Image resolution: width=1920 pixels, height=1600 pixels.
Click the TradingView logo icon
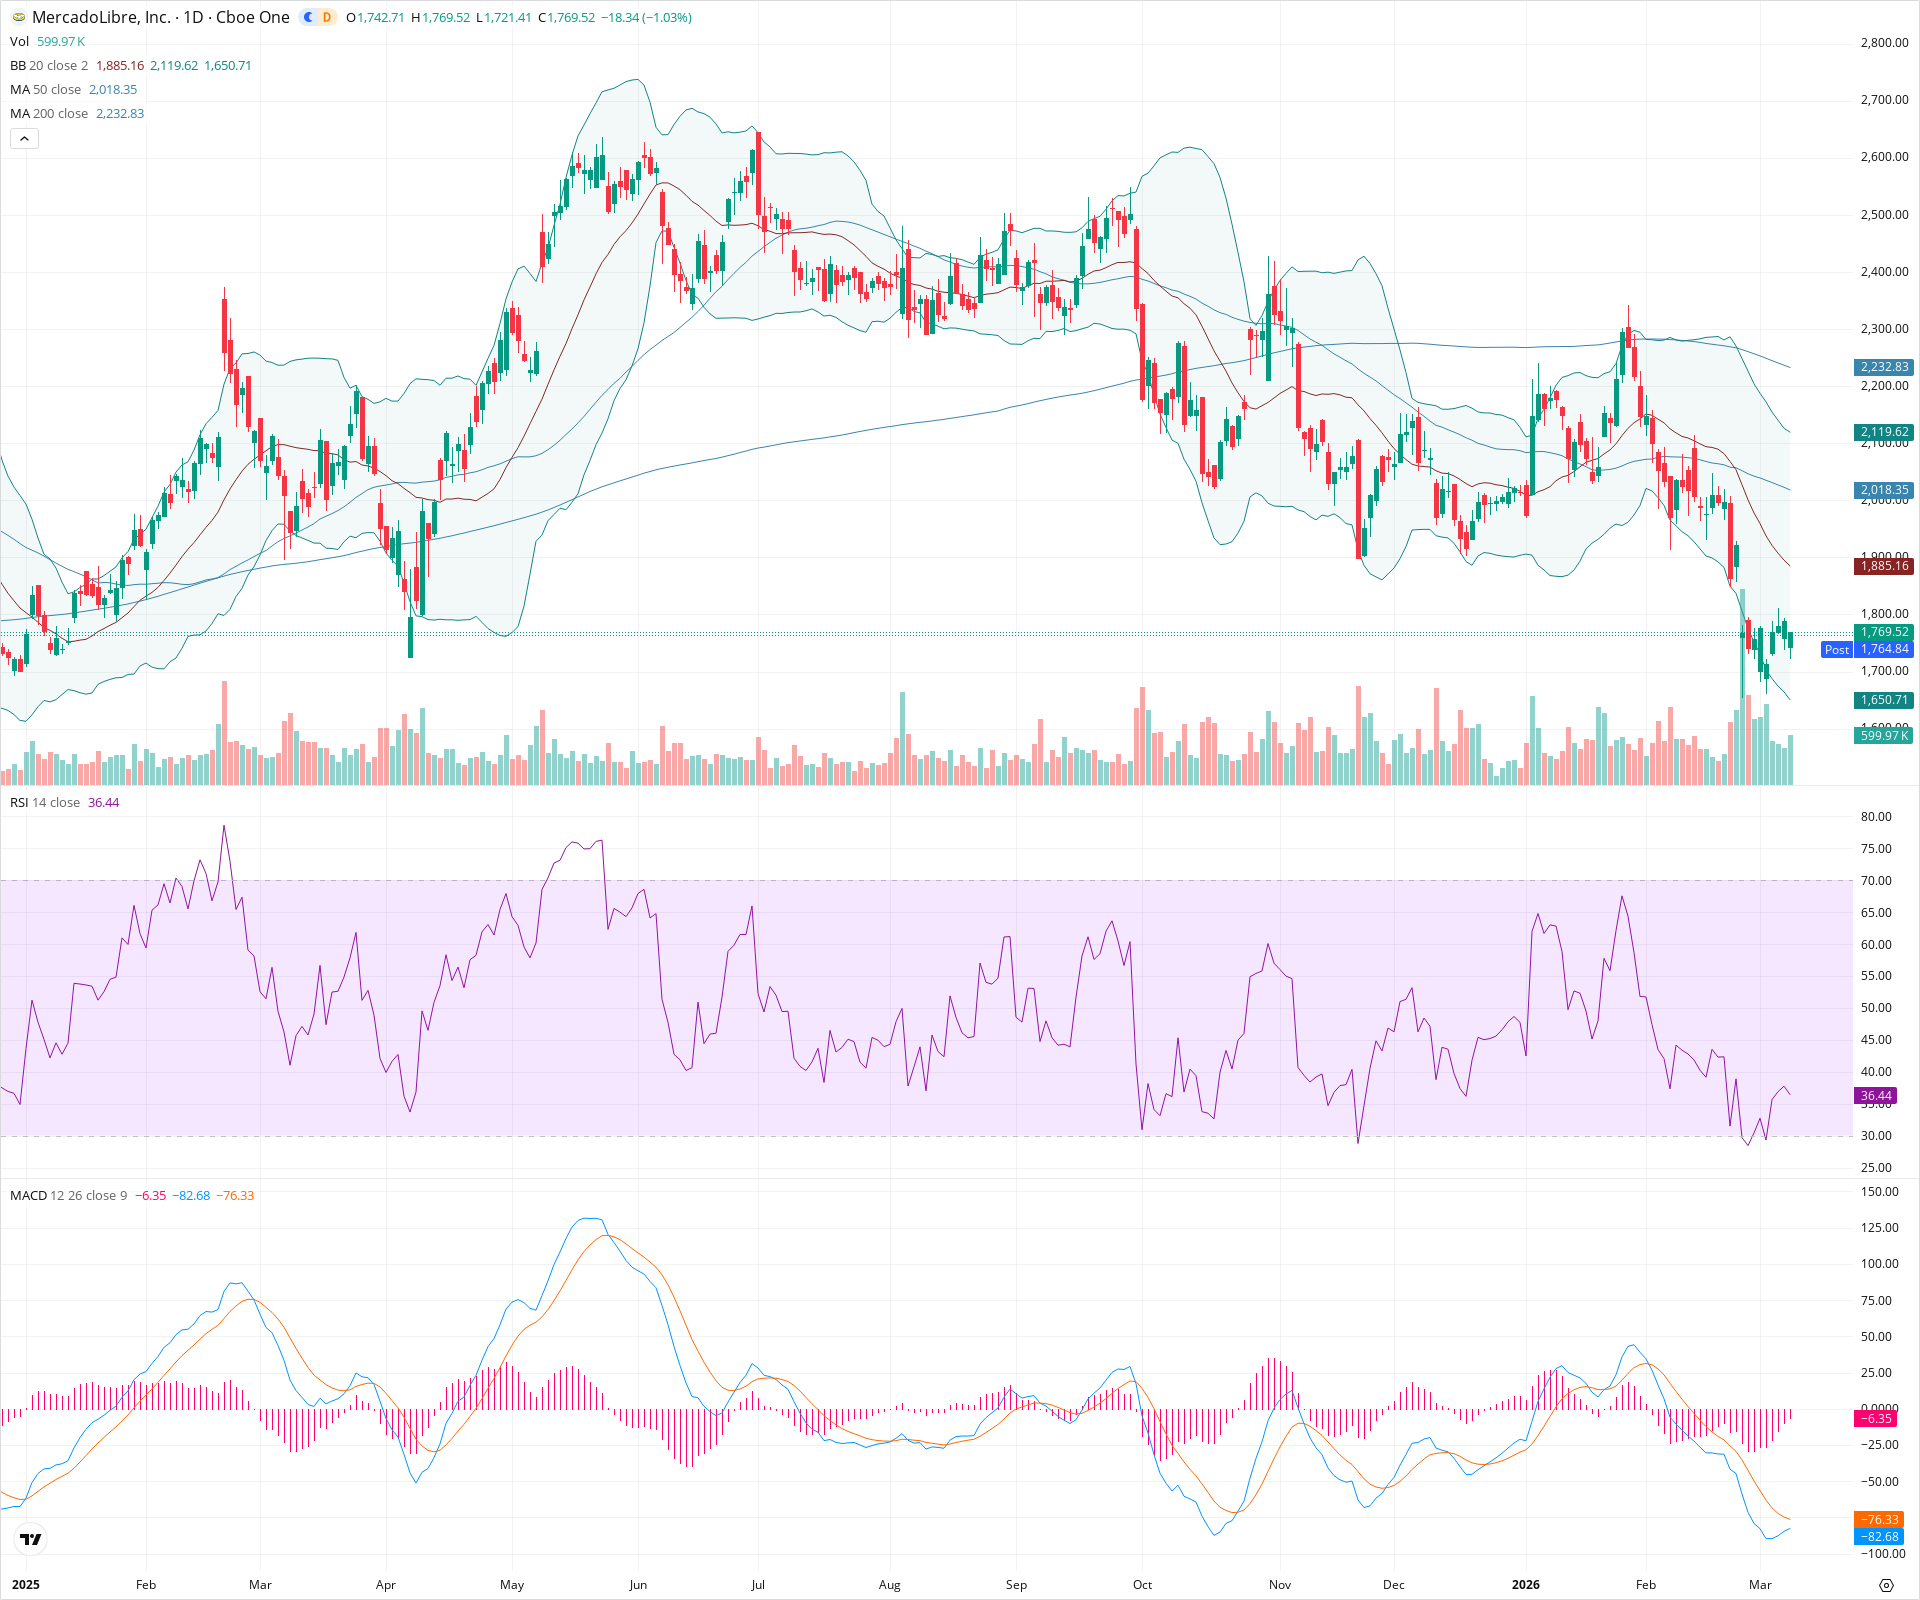[x=31, y=1539]
